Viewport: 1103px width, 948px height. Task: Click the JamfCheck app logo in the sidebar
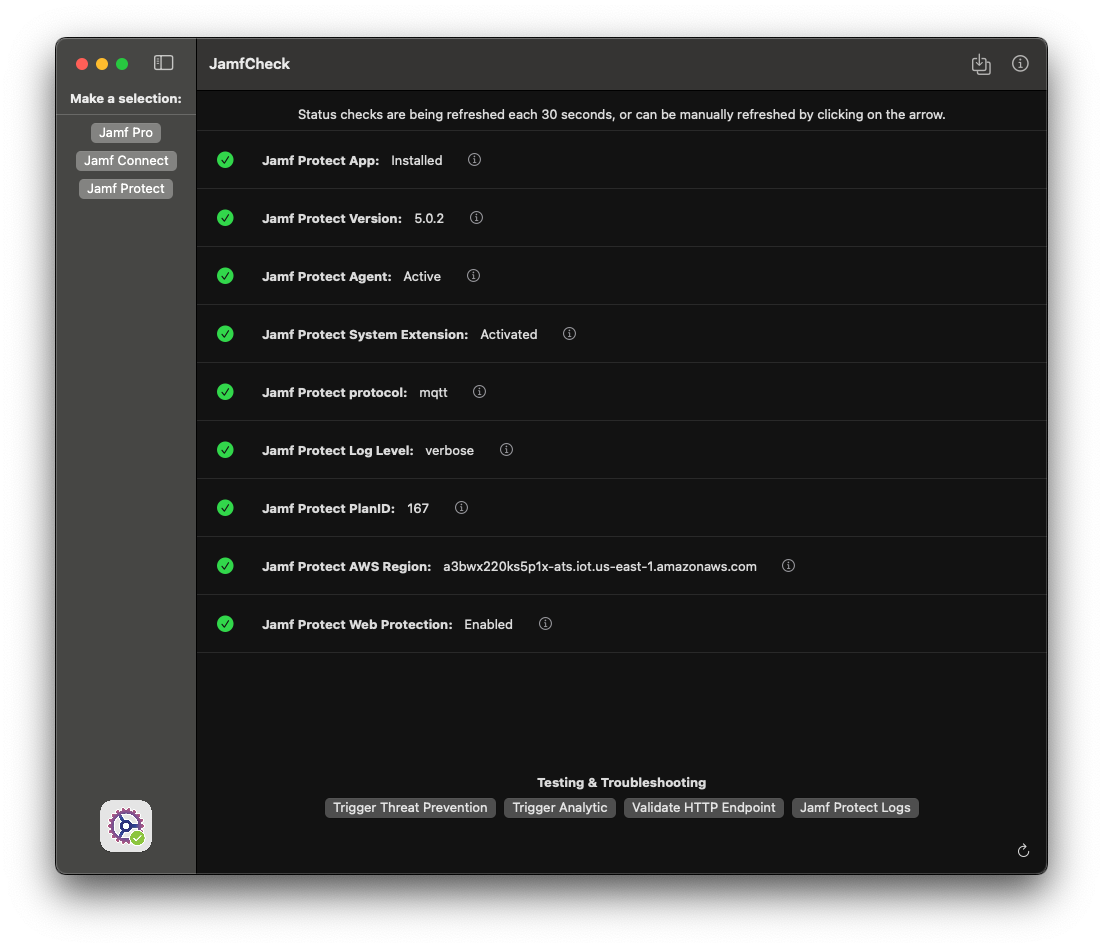(x=126, y=826)
